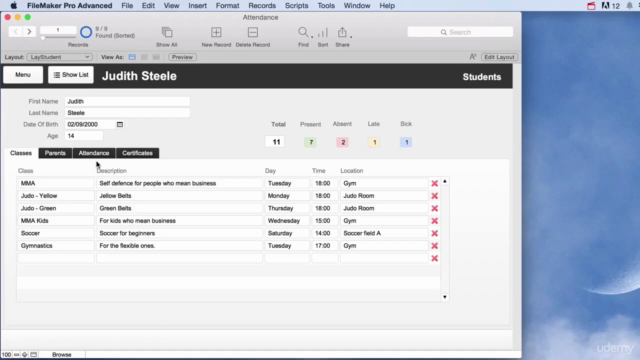Viewport: 640px width, 360px height.
Task: Click the Delete Record toolbar icon
Action: tap(253, 32)
